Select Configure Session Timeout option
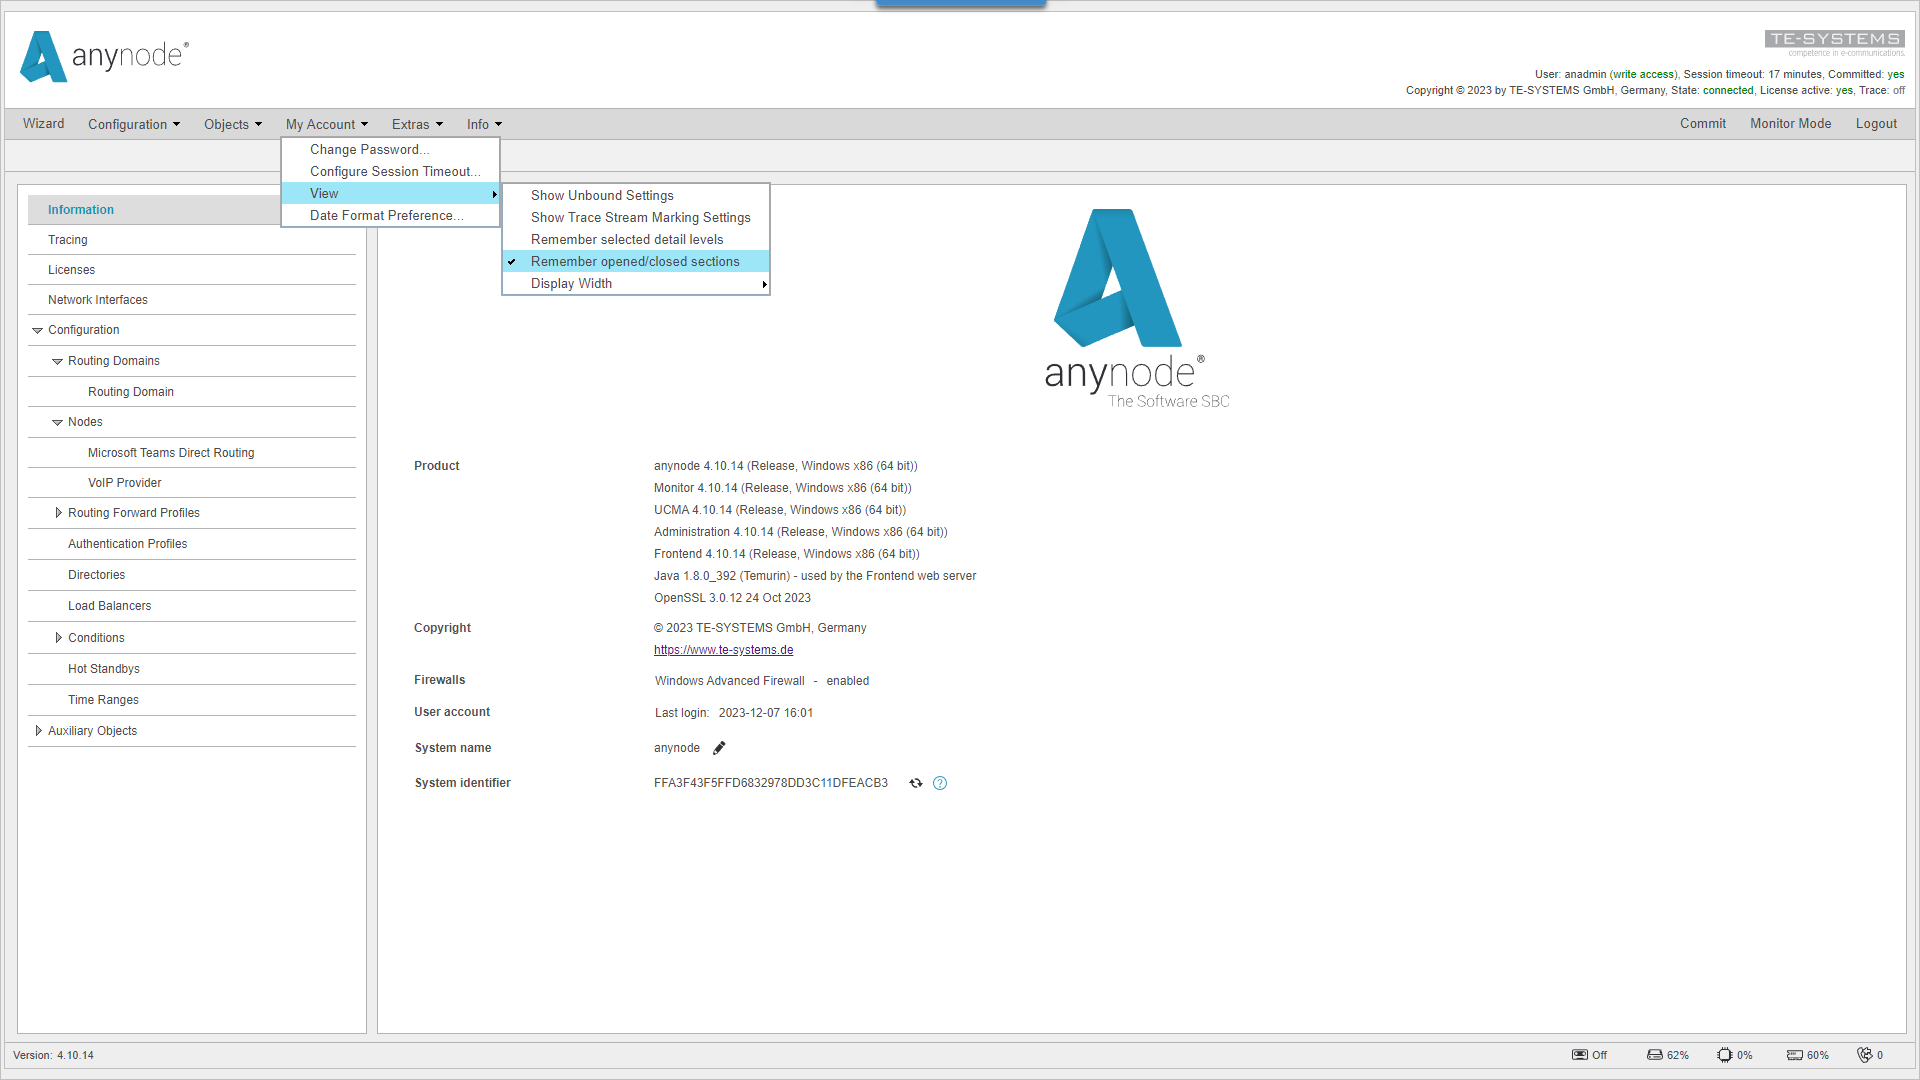Image resolution: width=1920 pixels, height=1080 pixels. click(394, 171)
